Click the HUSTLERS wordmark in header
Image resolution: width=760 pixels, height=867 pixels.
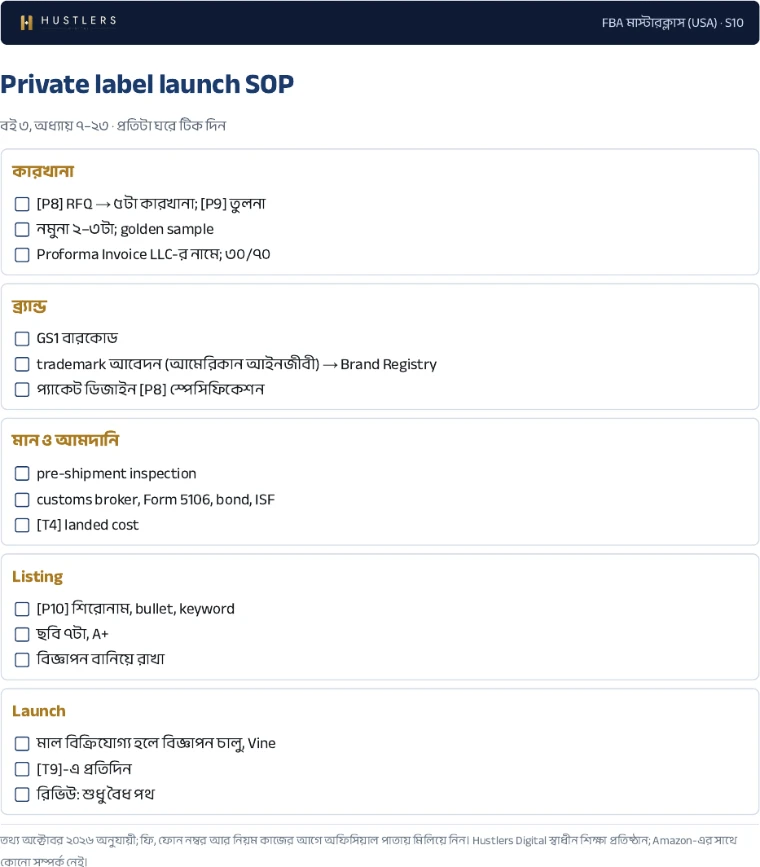click(79, 20)
